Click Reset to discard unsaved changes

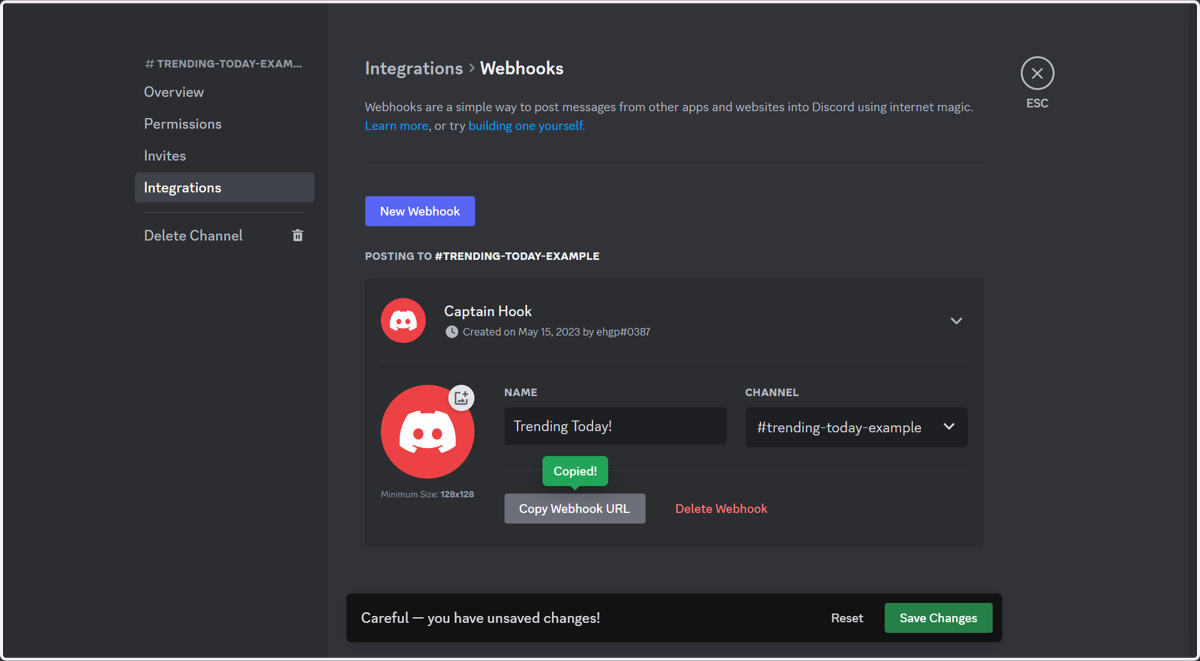coord(847,618)
